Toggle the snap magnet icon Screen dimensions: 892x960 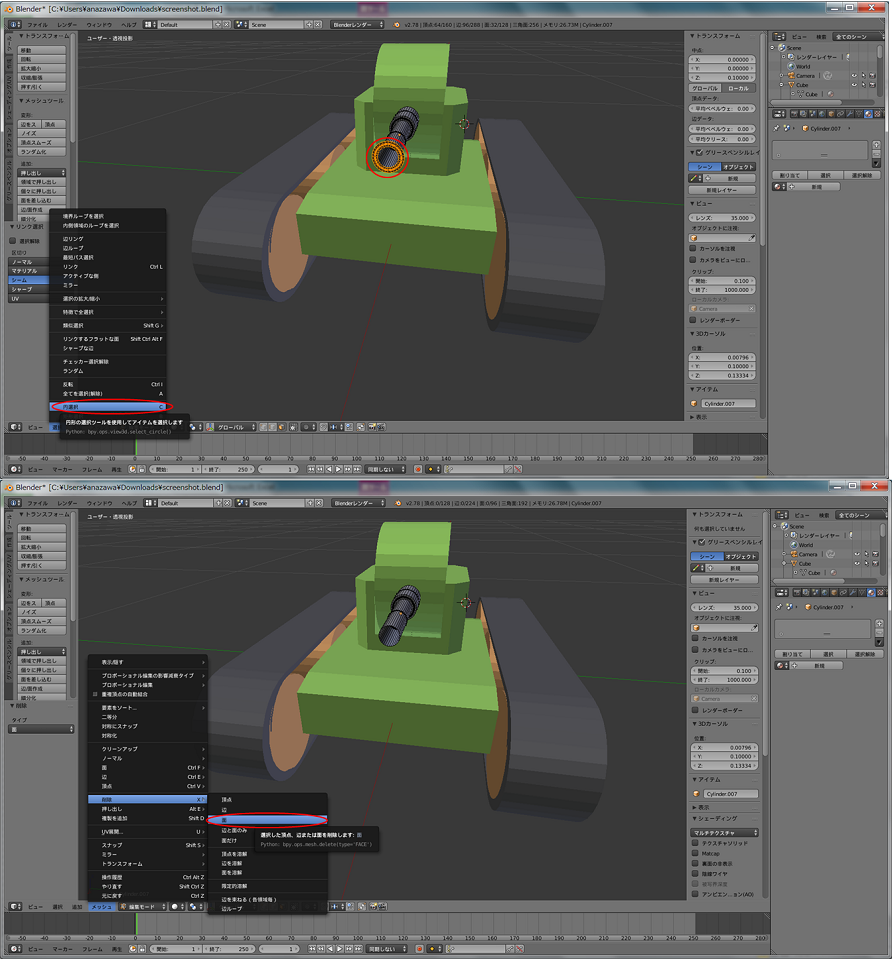pos(325,427)
